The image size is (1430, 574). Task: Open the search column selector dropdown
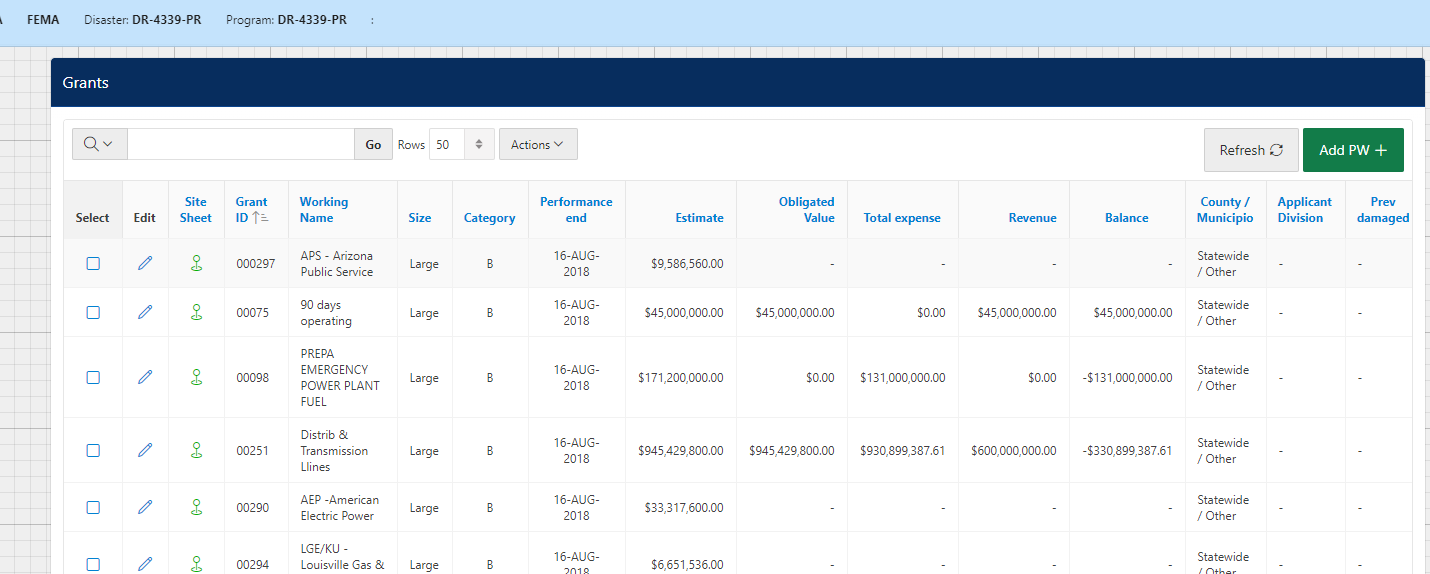coord(99,144)
